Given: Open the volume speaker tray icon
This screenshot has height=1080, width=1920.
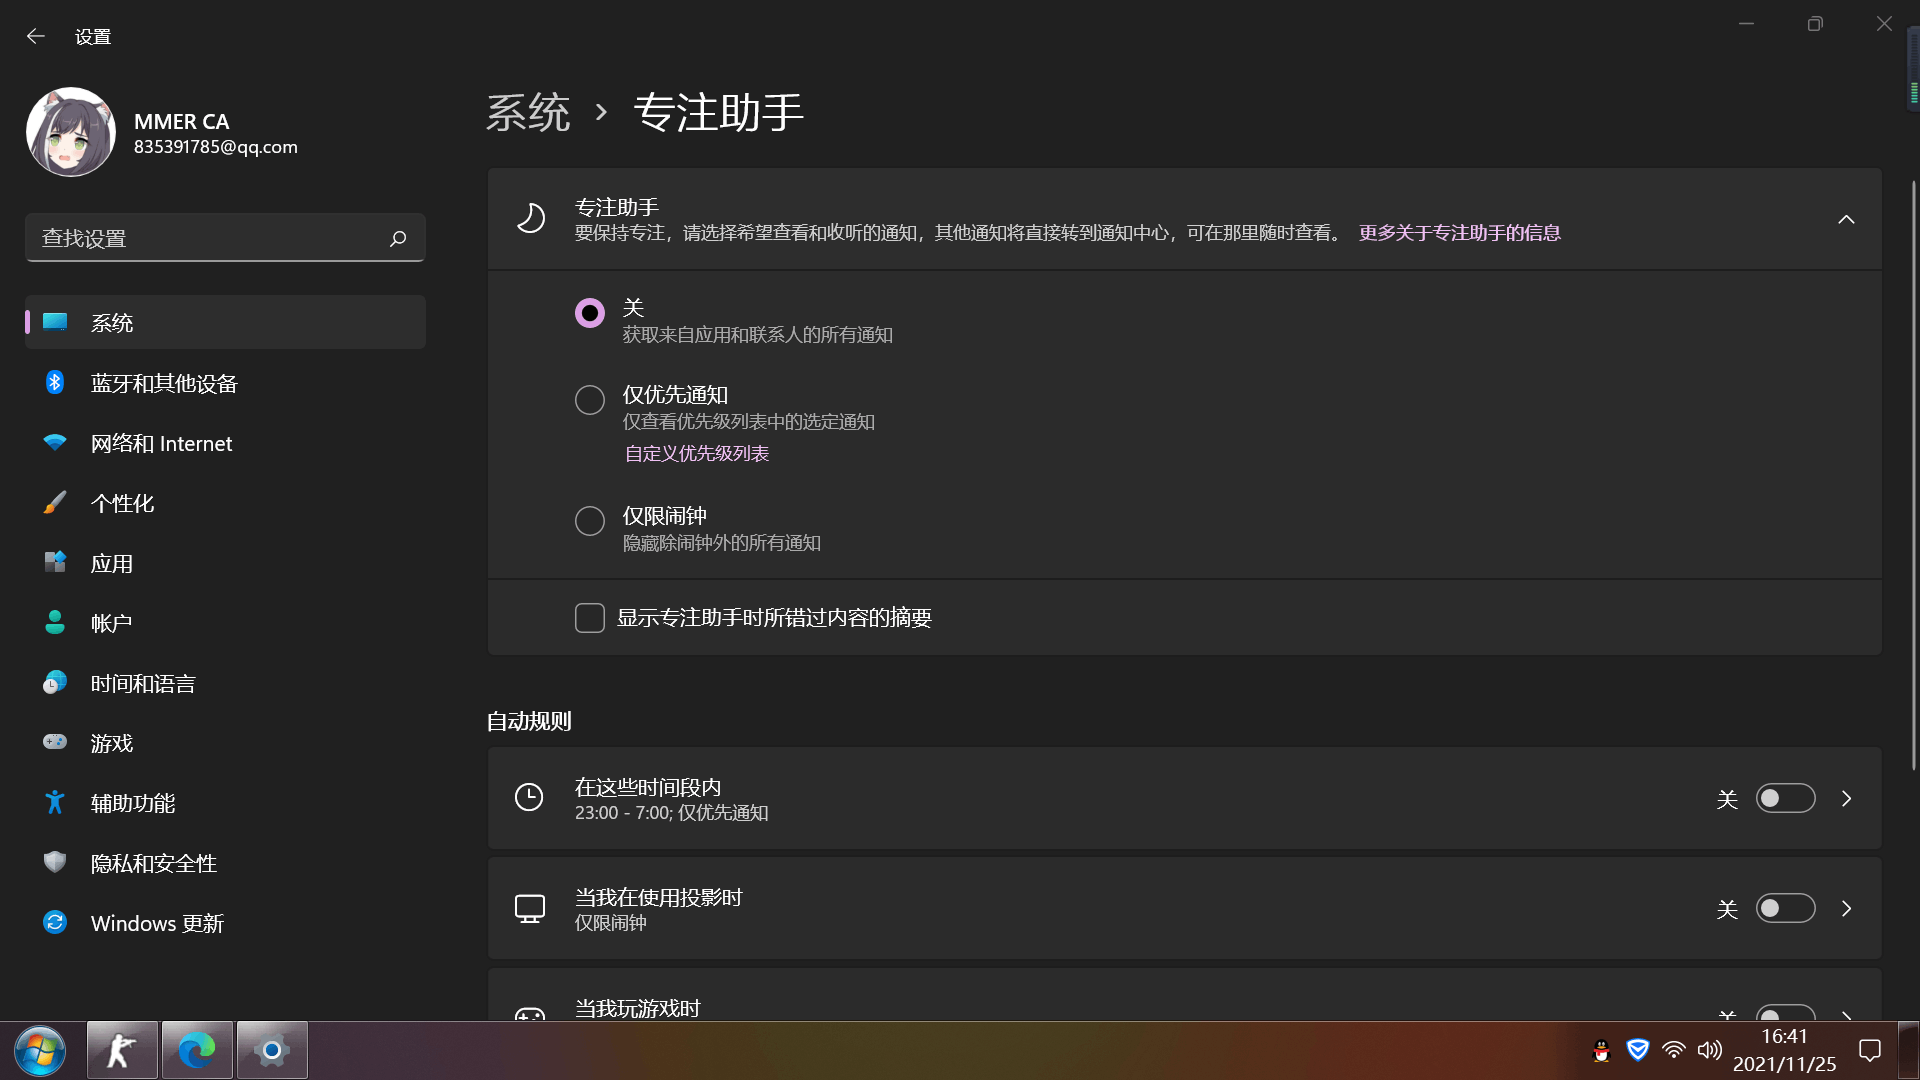Looking at the screenshot, I should (1710, 1050).
